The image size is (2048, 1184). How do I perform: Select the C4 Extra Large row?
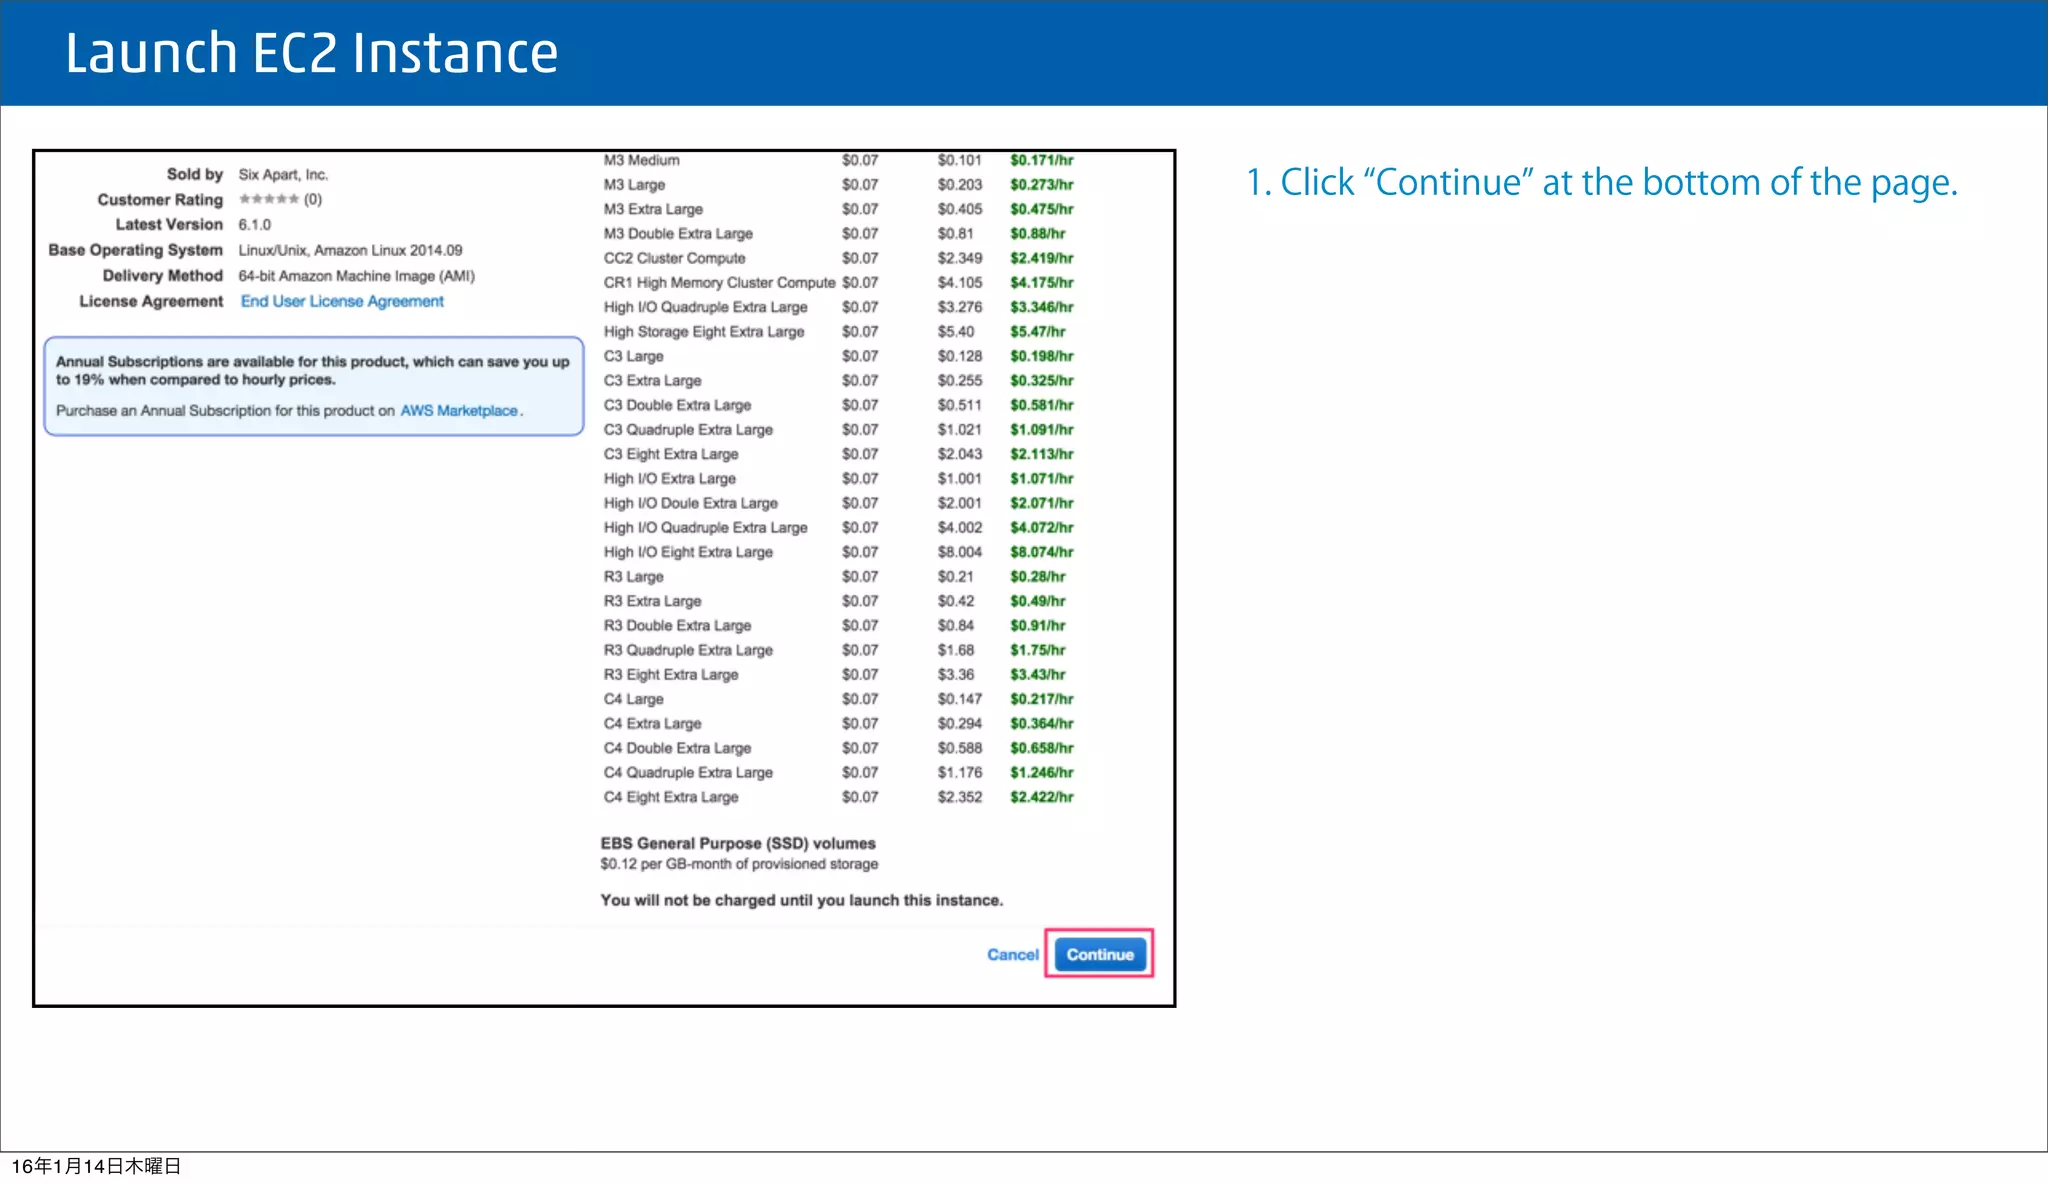click(838, 724)
